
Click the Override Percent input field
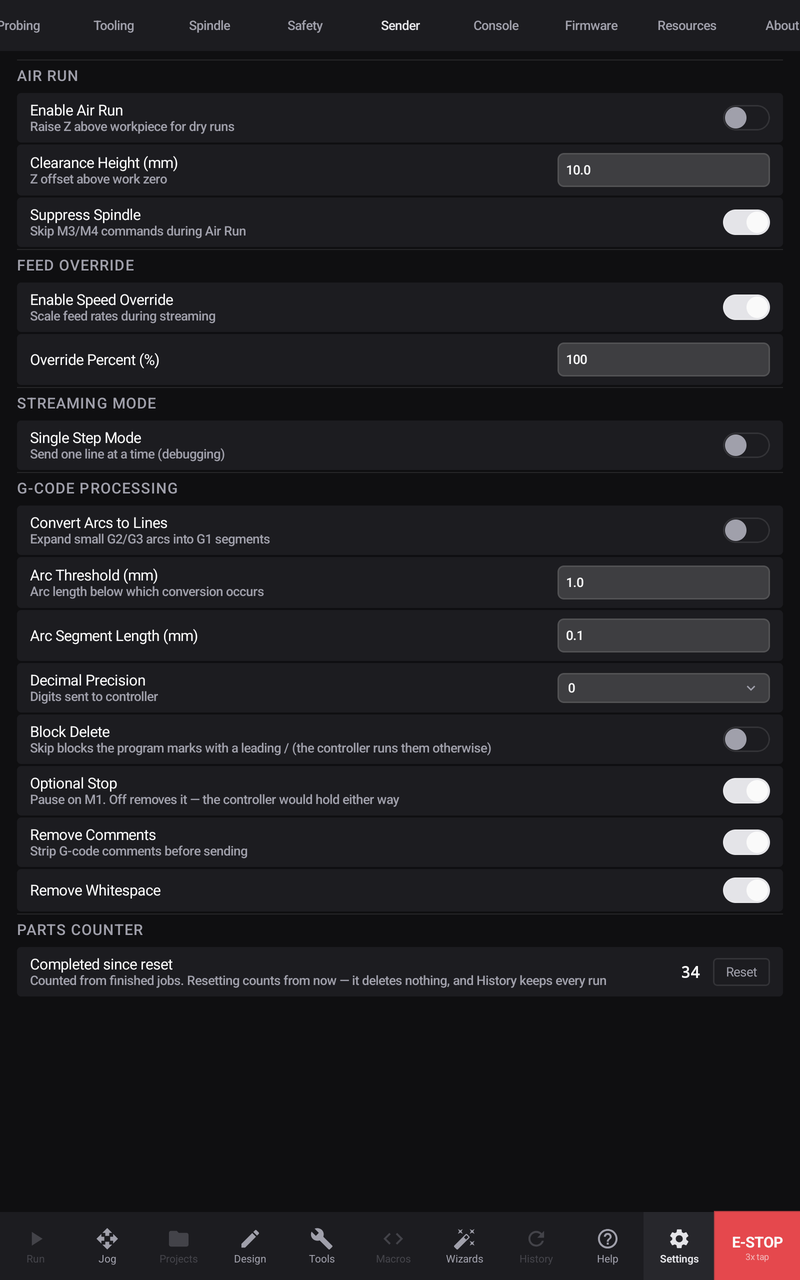coord(663,360)
